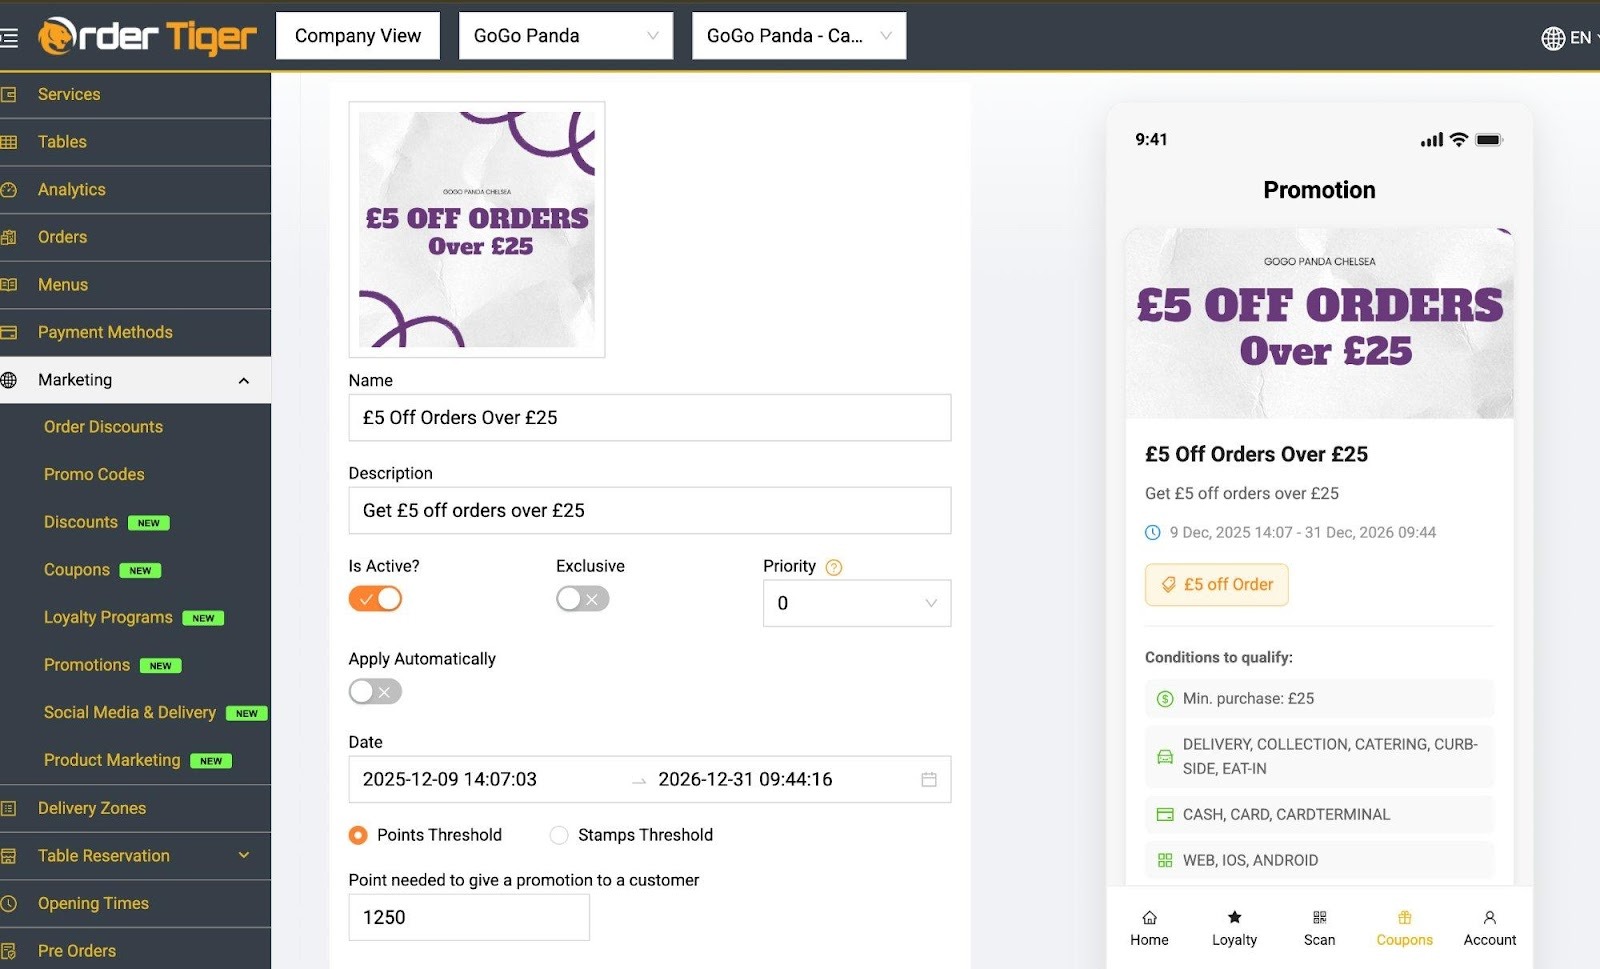Click the globe language icon

1552,38
